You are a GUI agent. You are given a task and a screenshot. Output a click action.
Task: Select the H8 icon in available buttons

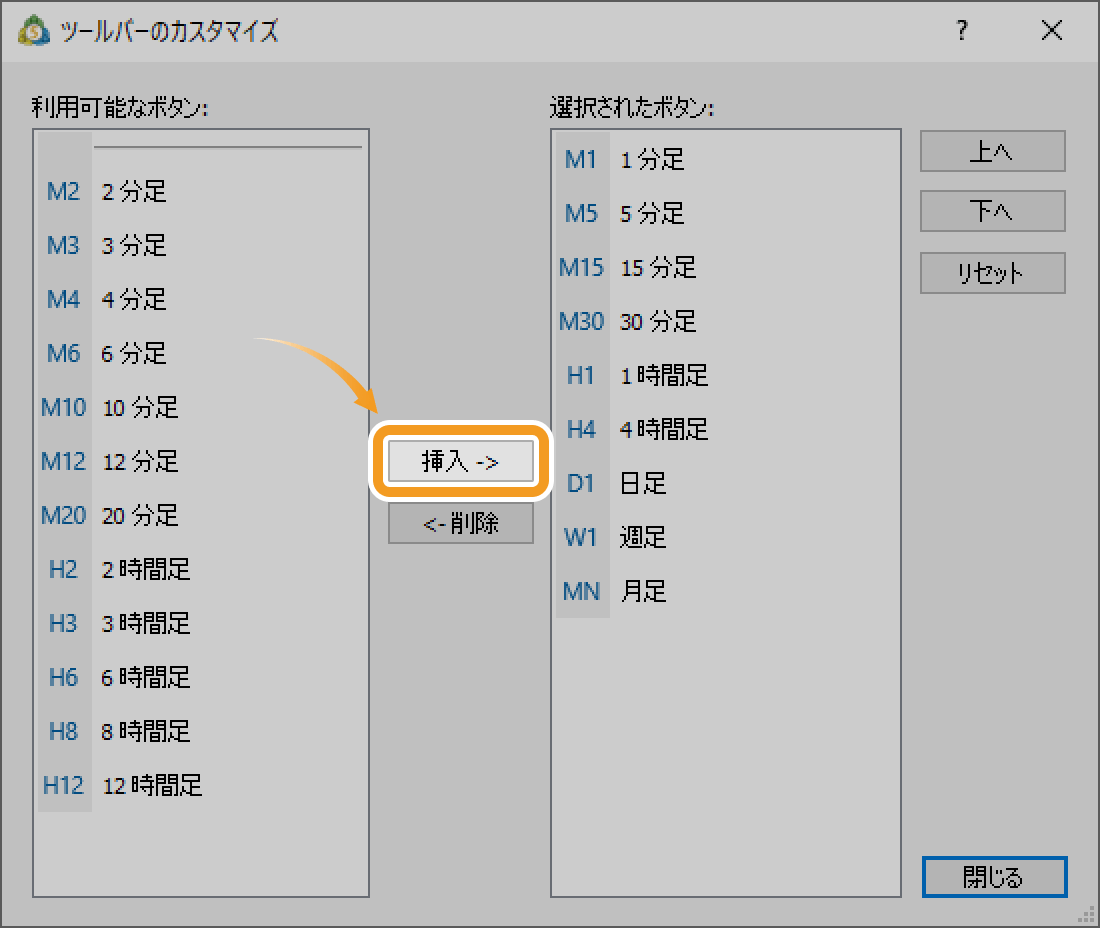click(64, 732)
